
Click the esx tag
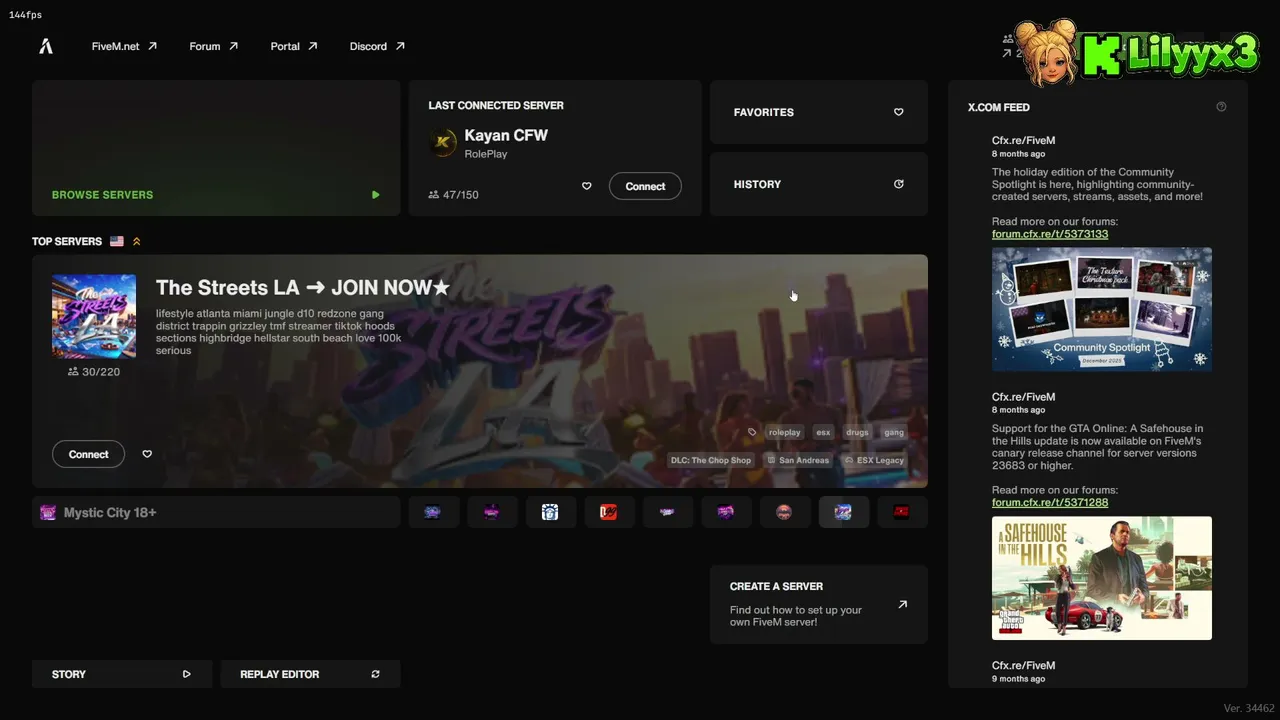point(823,432)
